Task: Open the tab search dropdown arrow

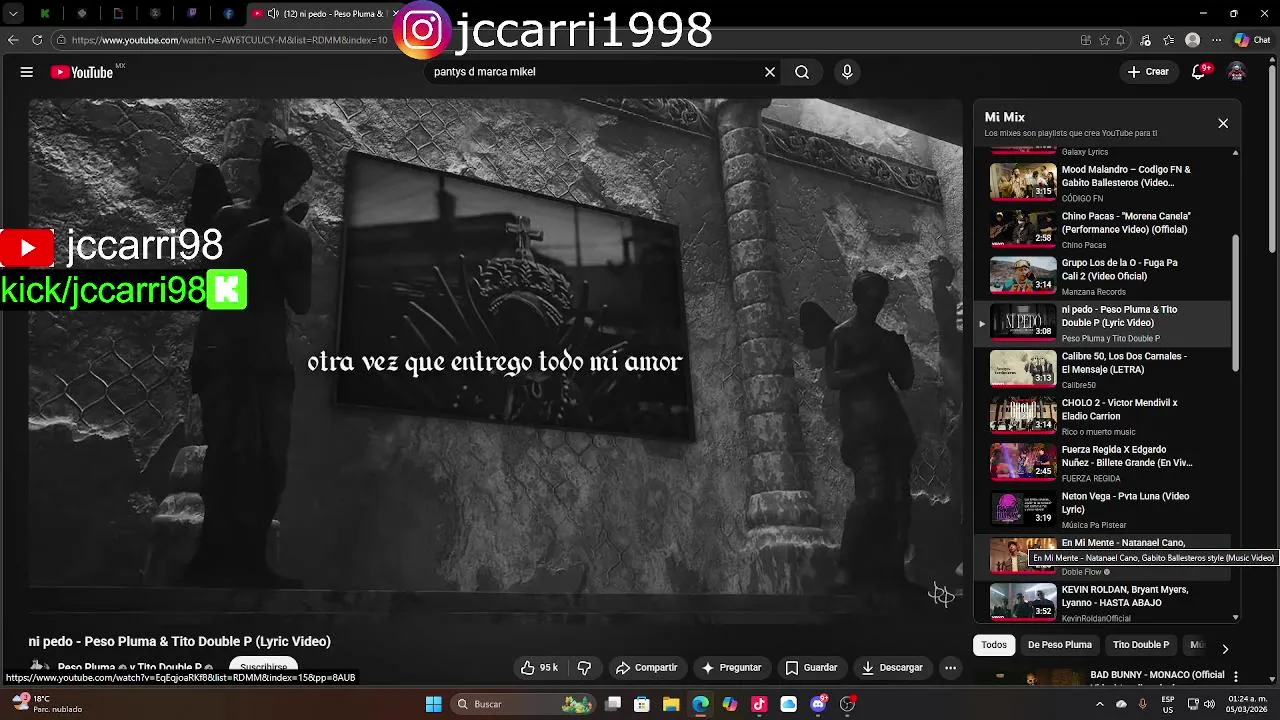Action: coord(13,14)
